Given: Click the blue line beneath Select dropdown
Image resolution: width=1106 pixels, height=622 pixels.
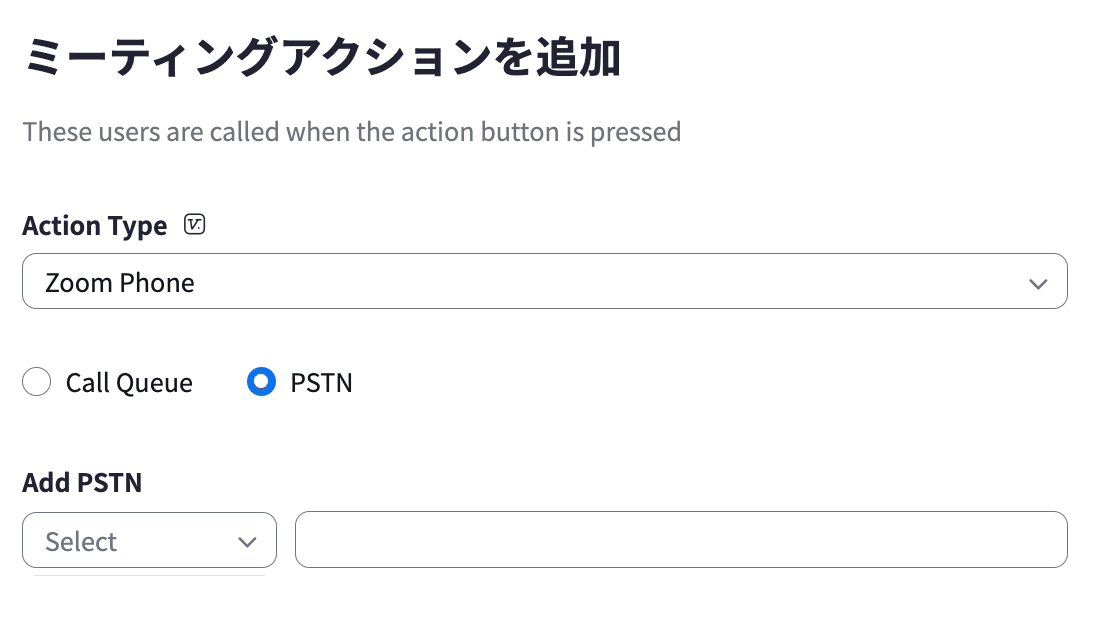Looking at the screenshot, I should click(x=150, y=575).
